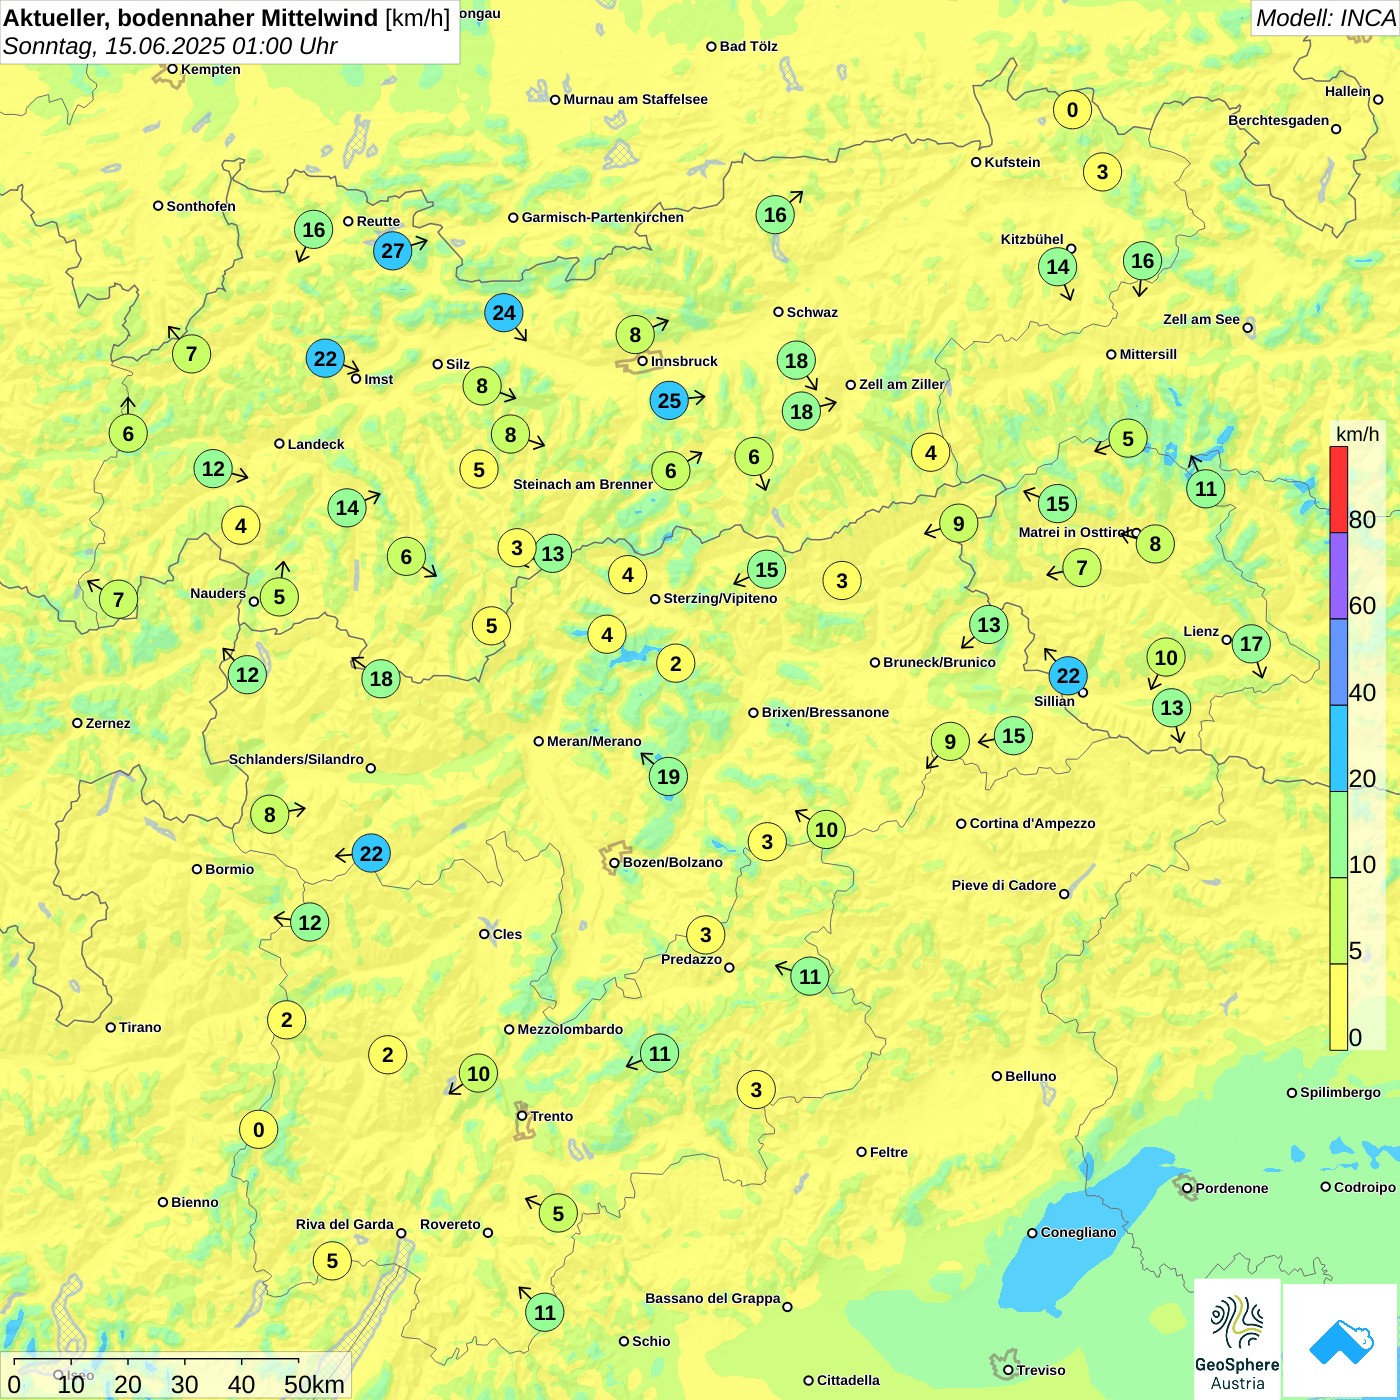Click the Innsbruck city label
The image size is (1400, 1400).
684,361
